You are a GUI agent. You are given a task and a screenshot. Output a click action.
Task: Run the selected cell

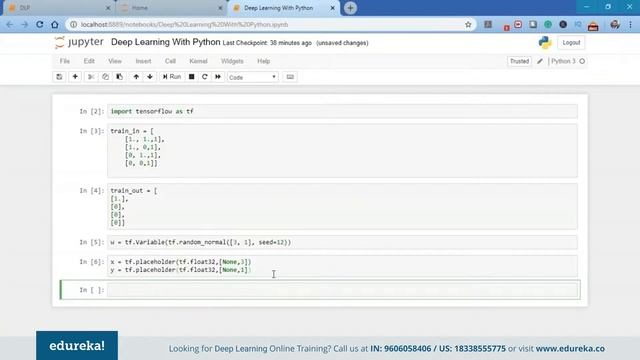click(x=172, y=77)
